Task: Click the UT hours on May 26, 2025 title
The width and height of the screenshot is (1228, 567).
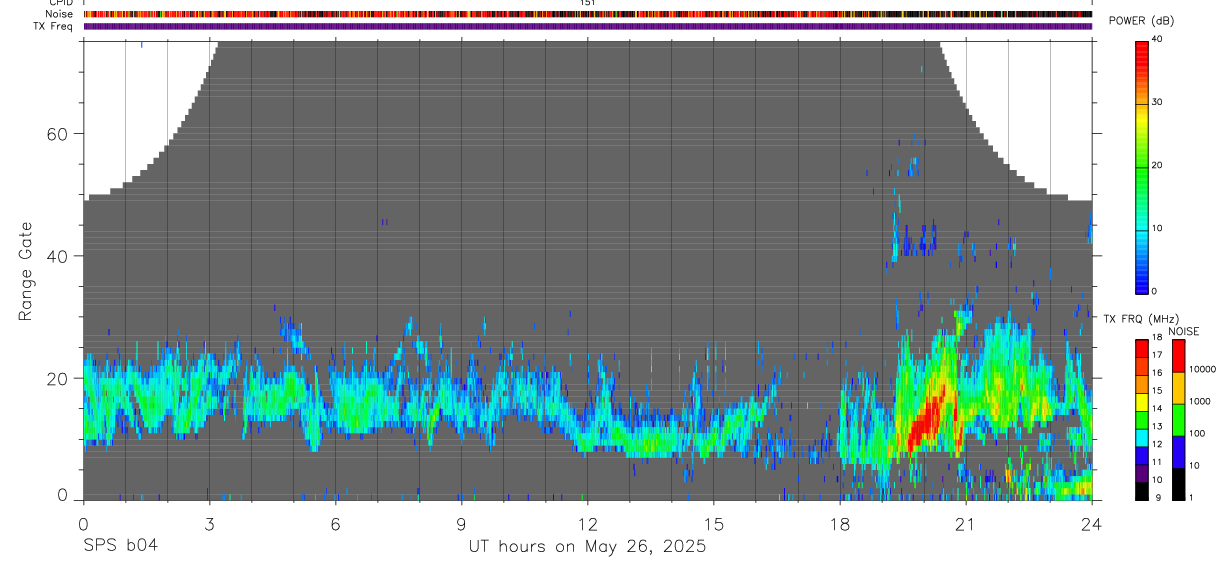Action: click(587, 547)
